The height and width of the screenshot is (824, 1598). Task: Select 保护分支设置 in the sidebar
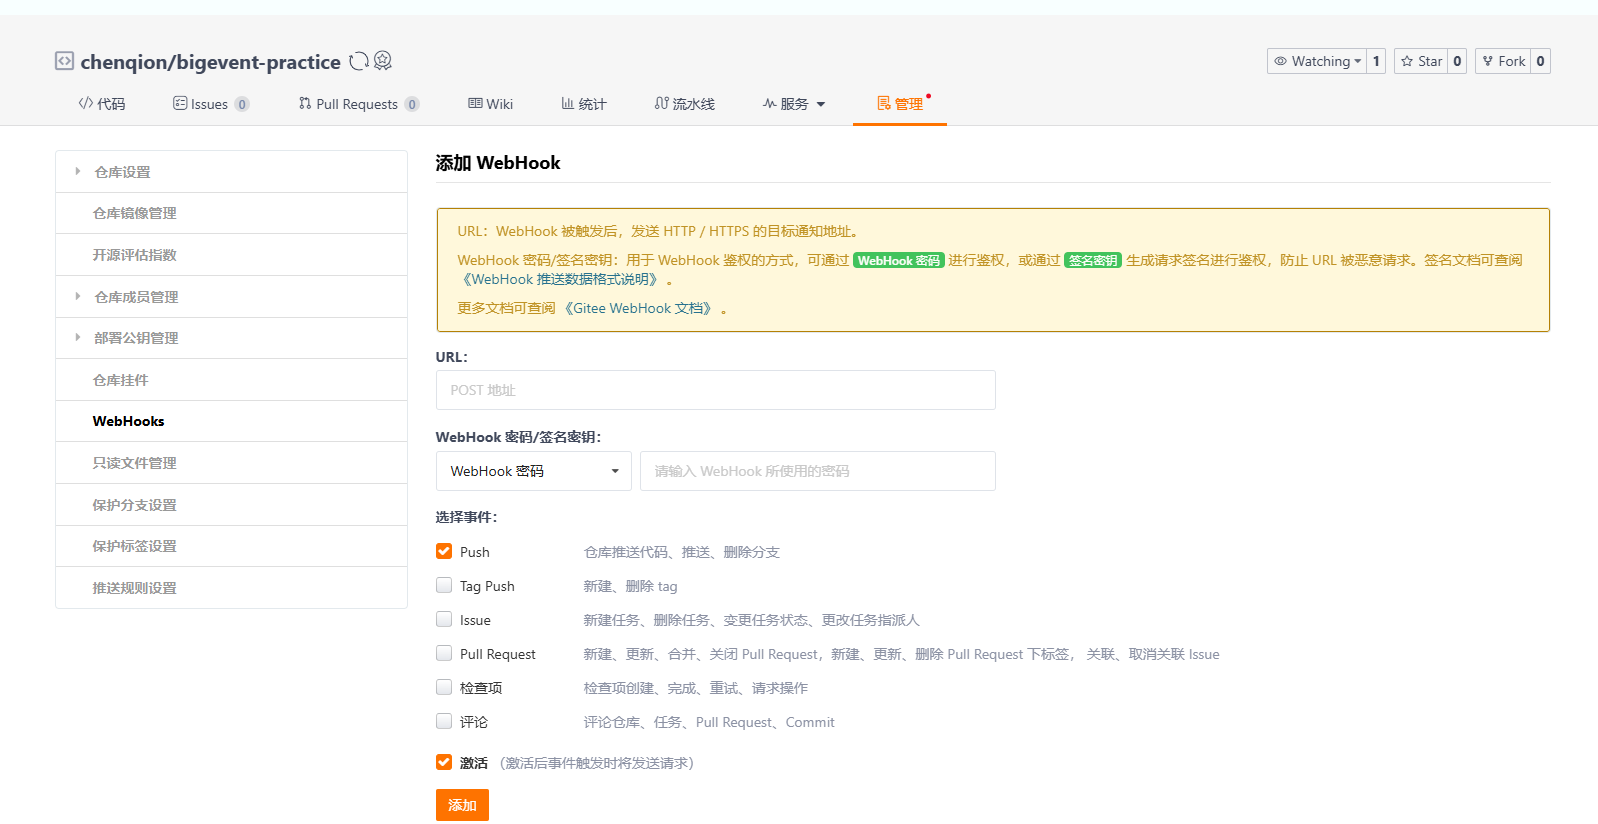point(134,505)
